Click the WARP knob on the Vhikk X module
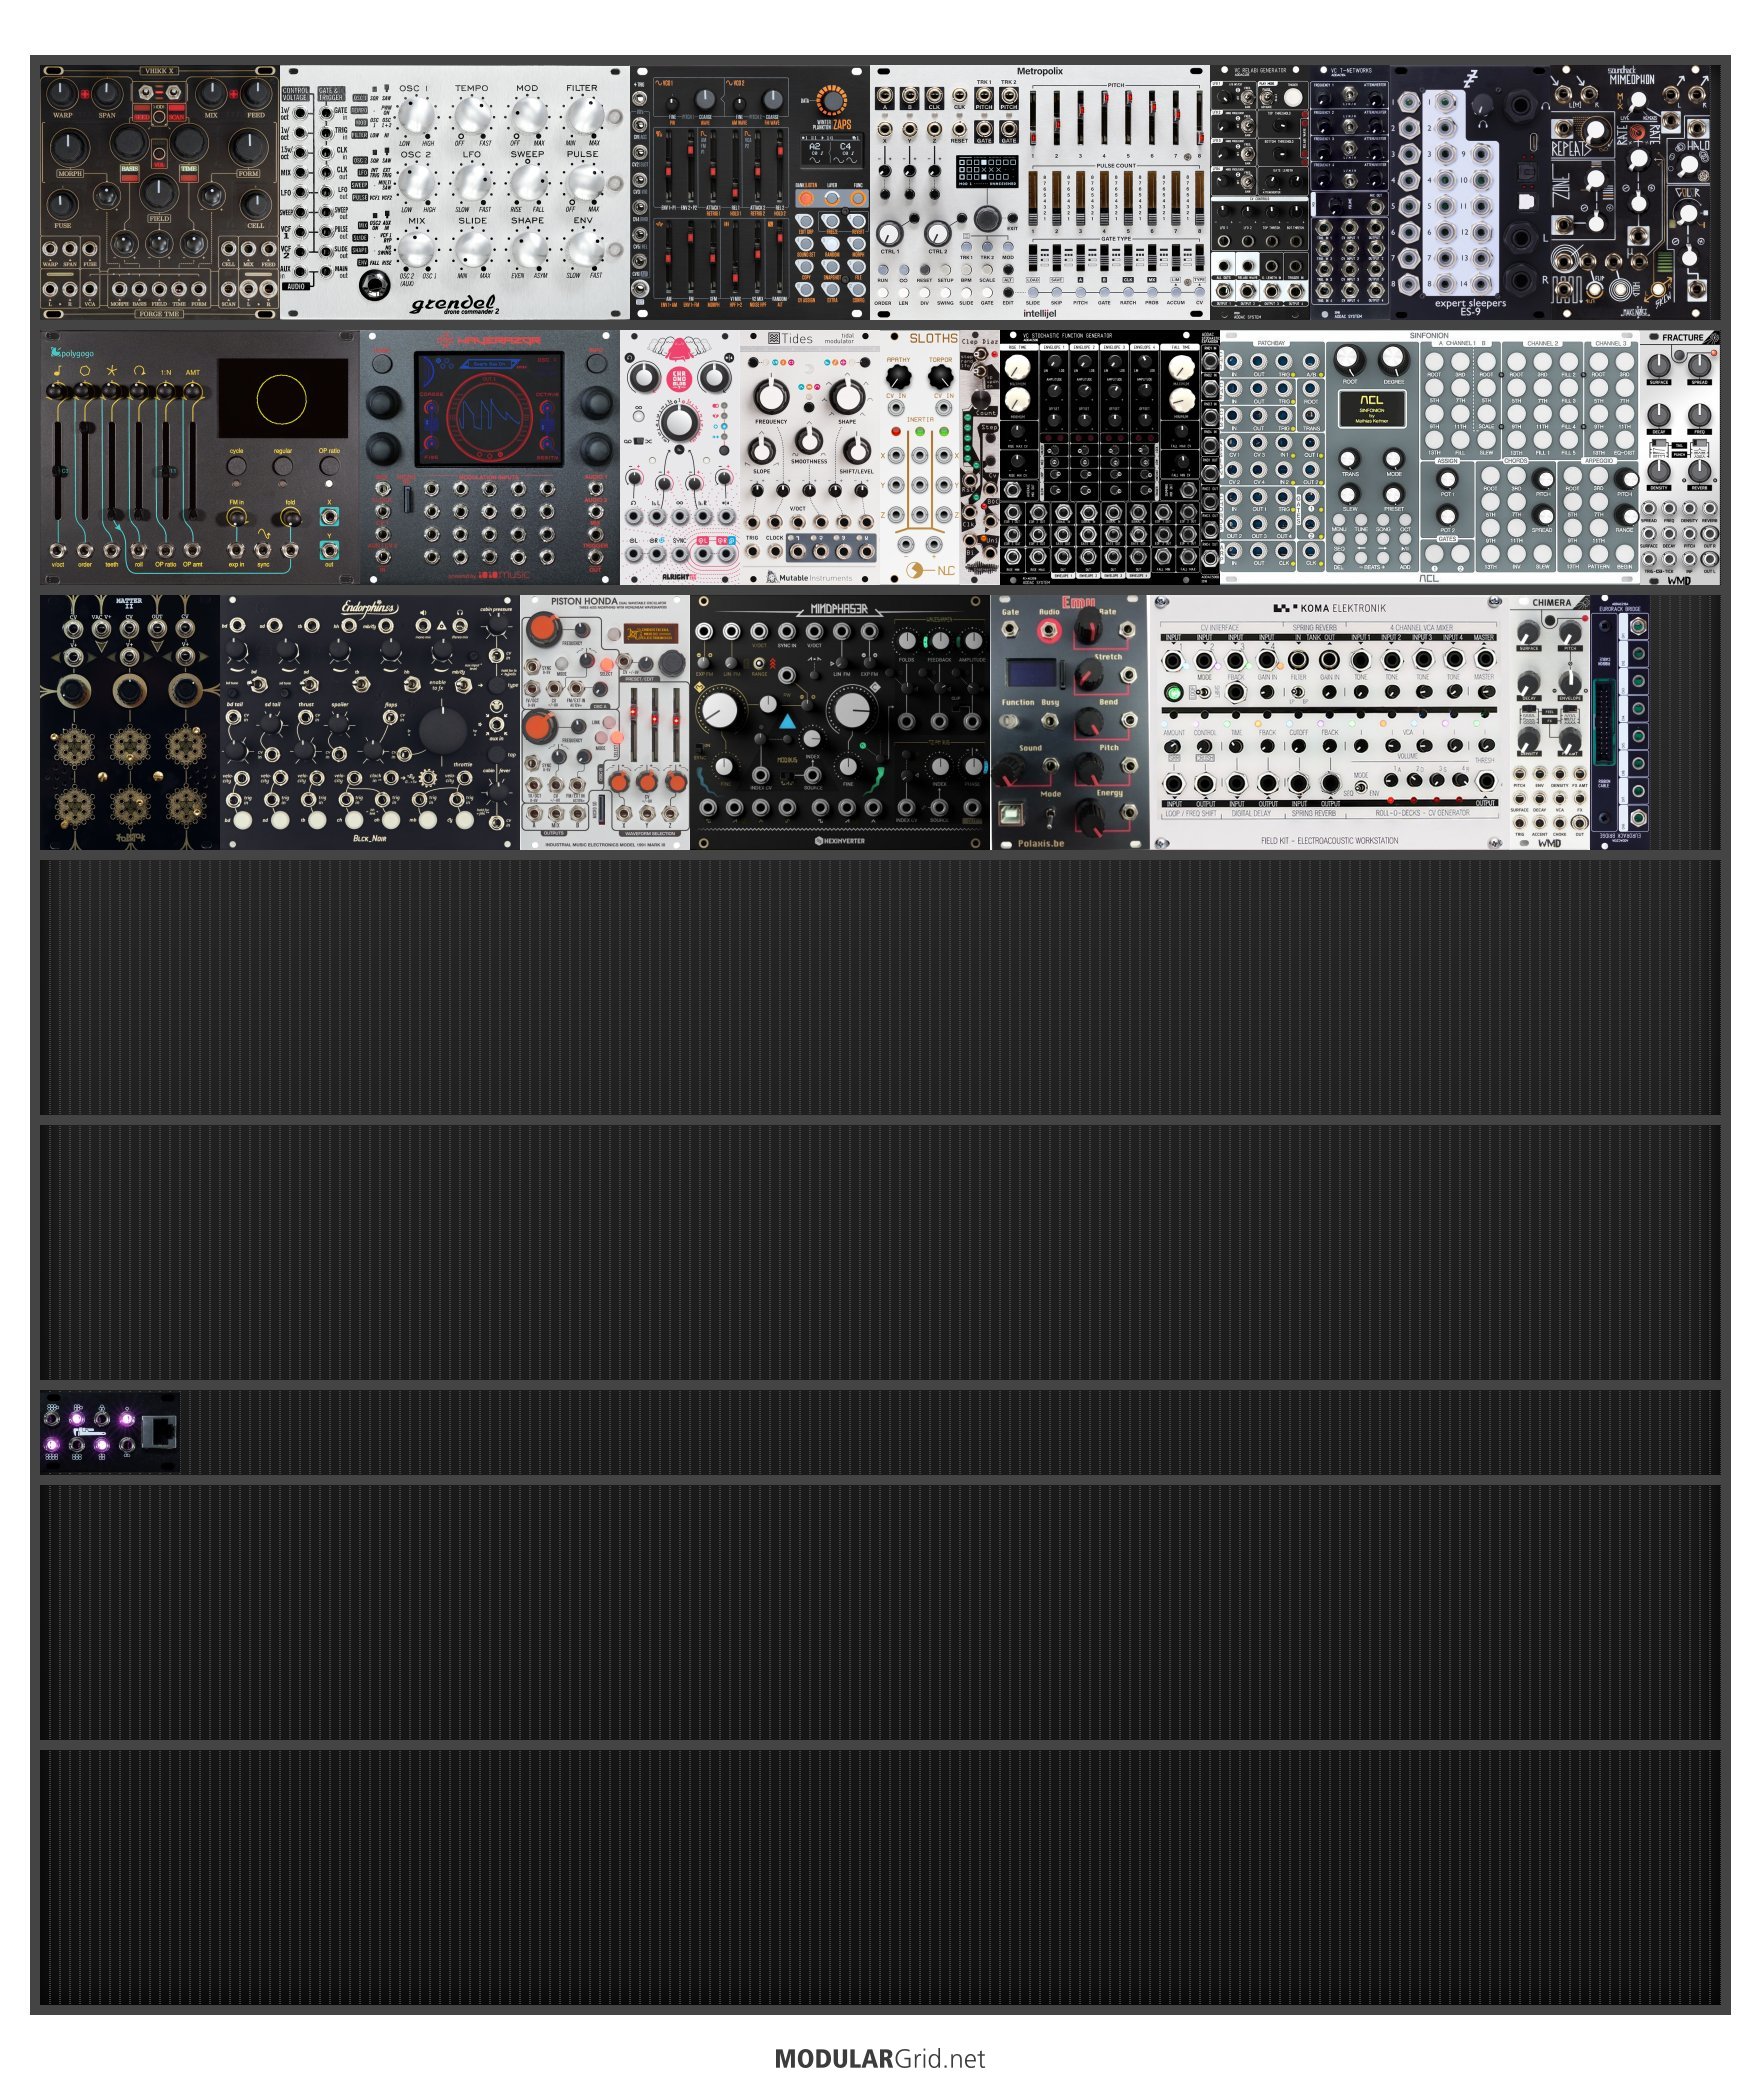The height and width of the screenshot is (2080, 1761). [x=62, y=94]
